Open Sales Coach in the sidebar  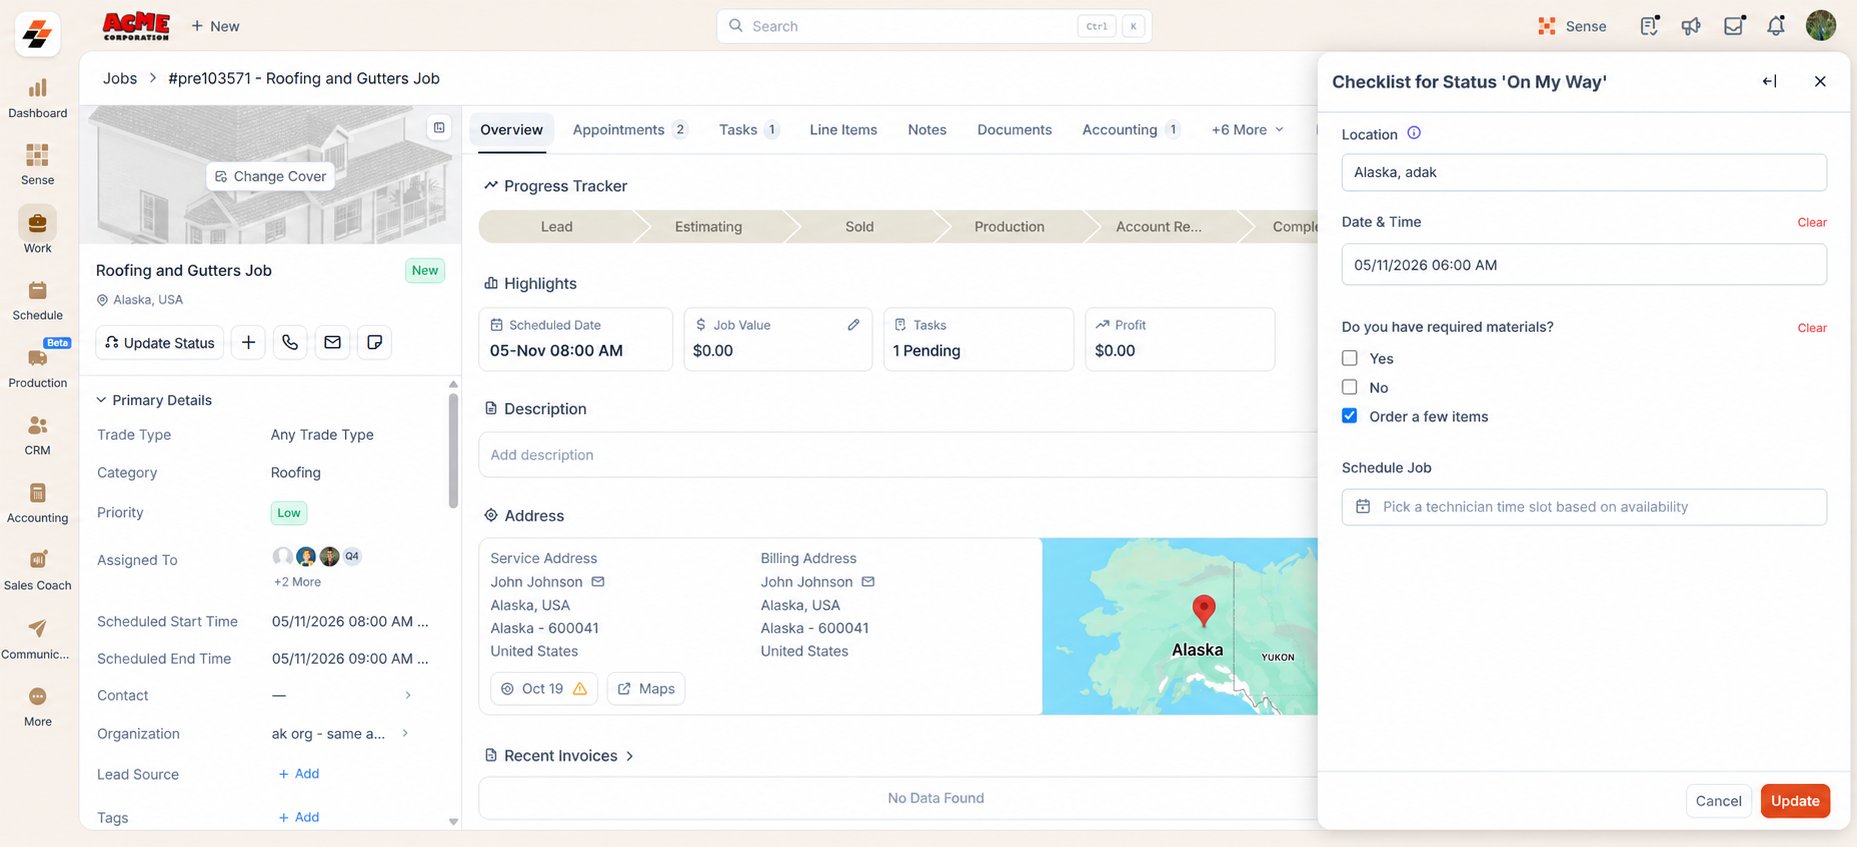38,570
